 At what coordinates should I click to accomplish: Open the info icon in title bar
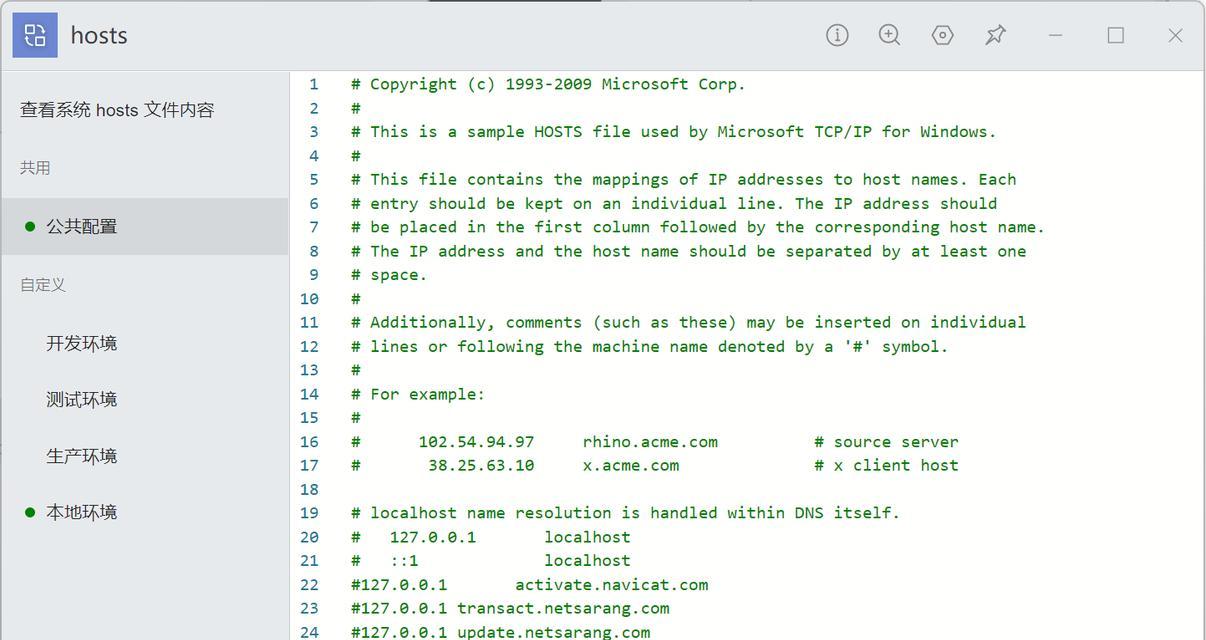tap(837, 35)
